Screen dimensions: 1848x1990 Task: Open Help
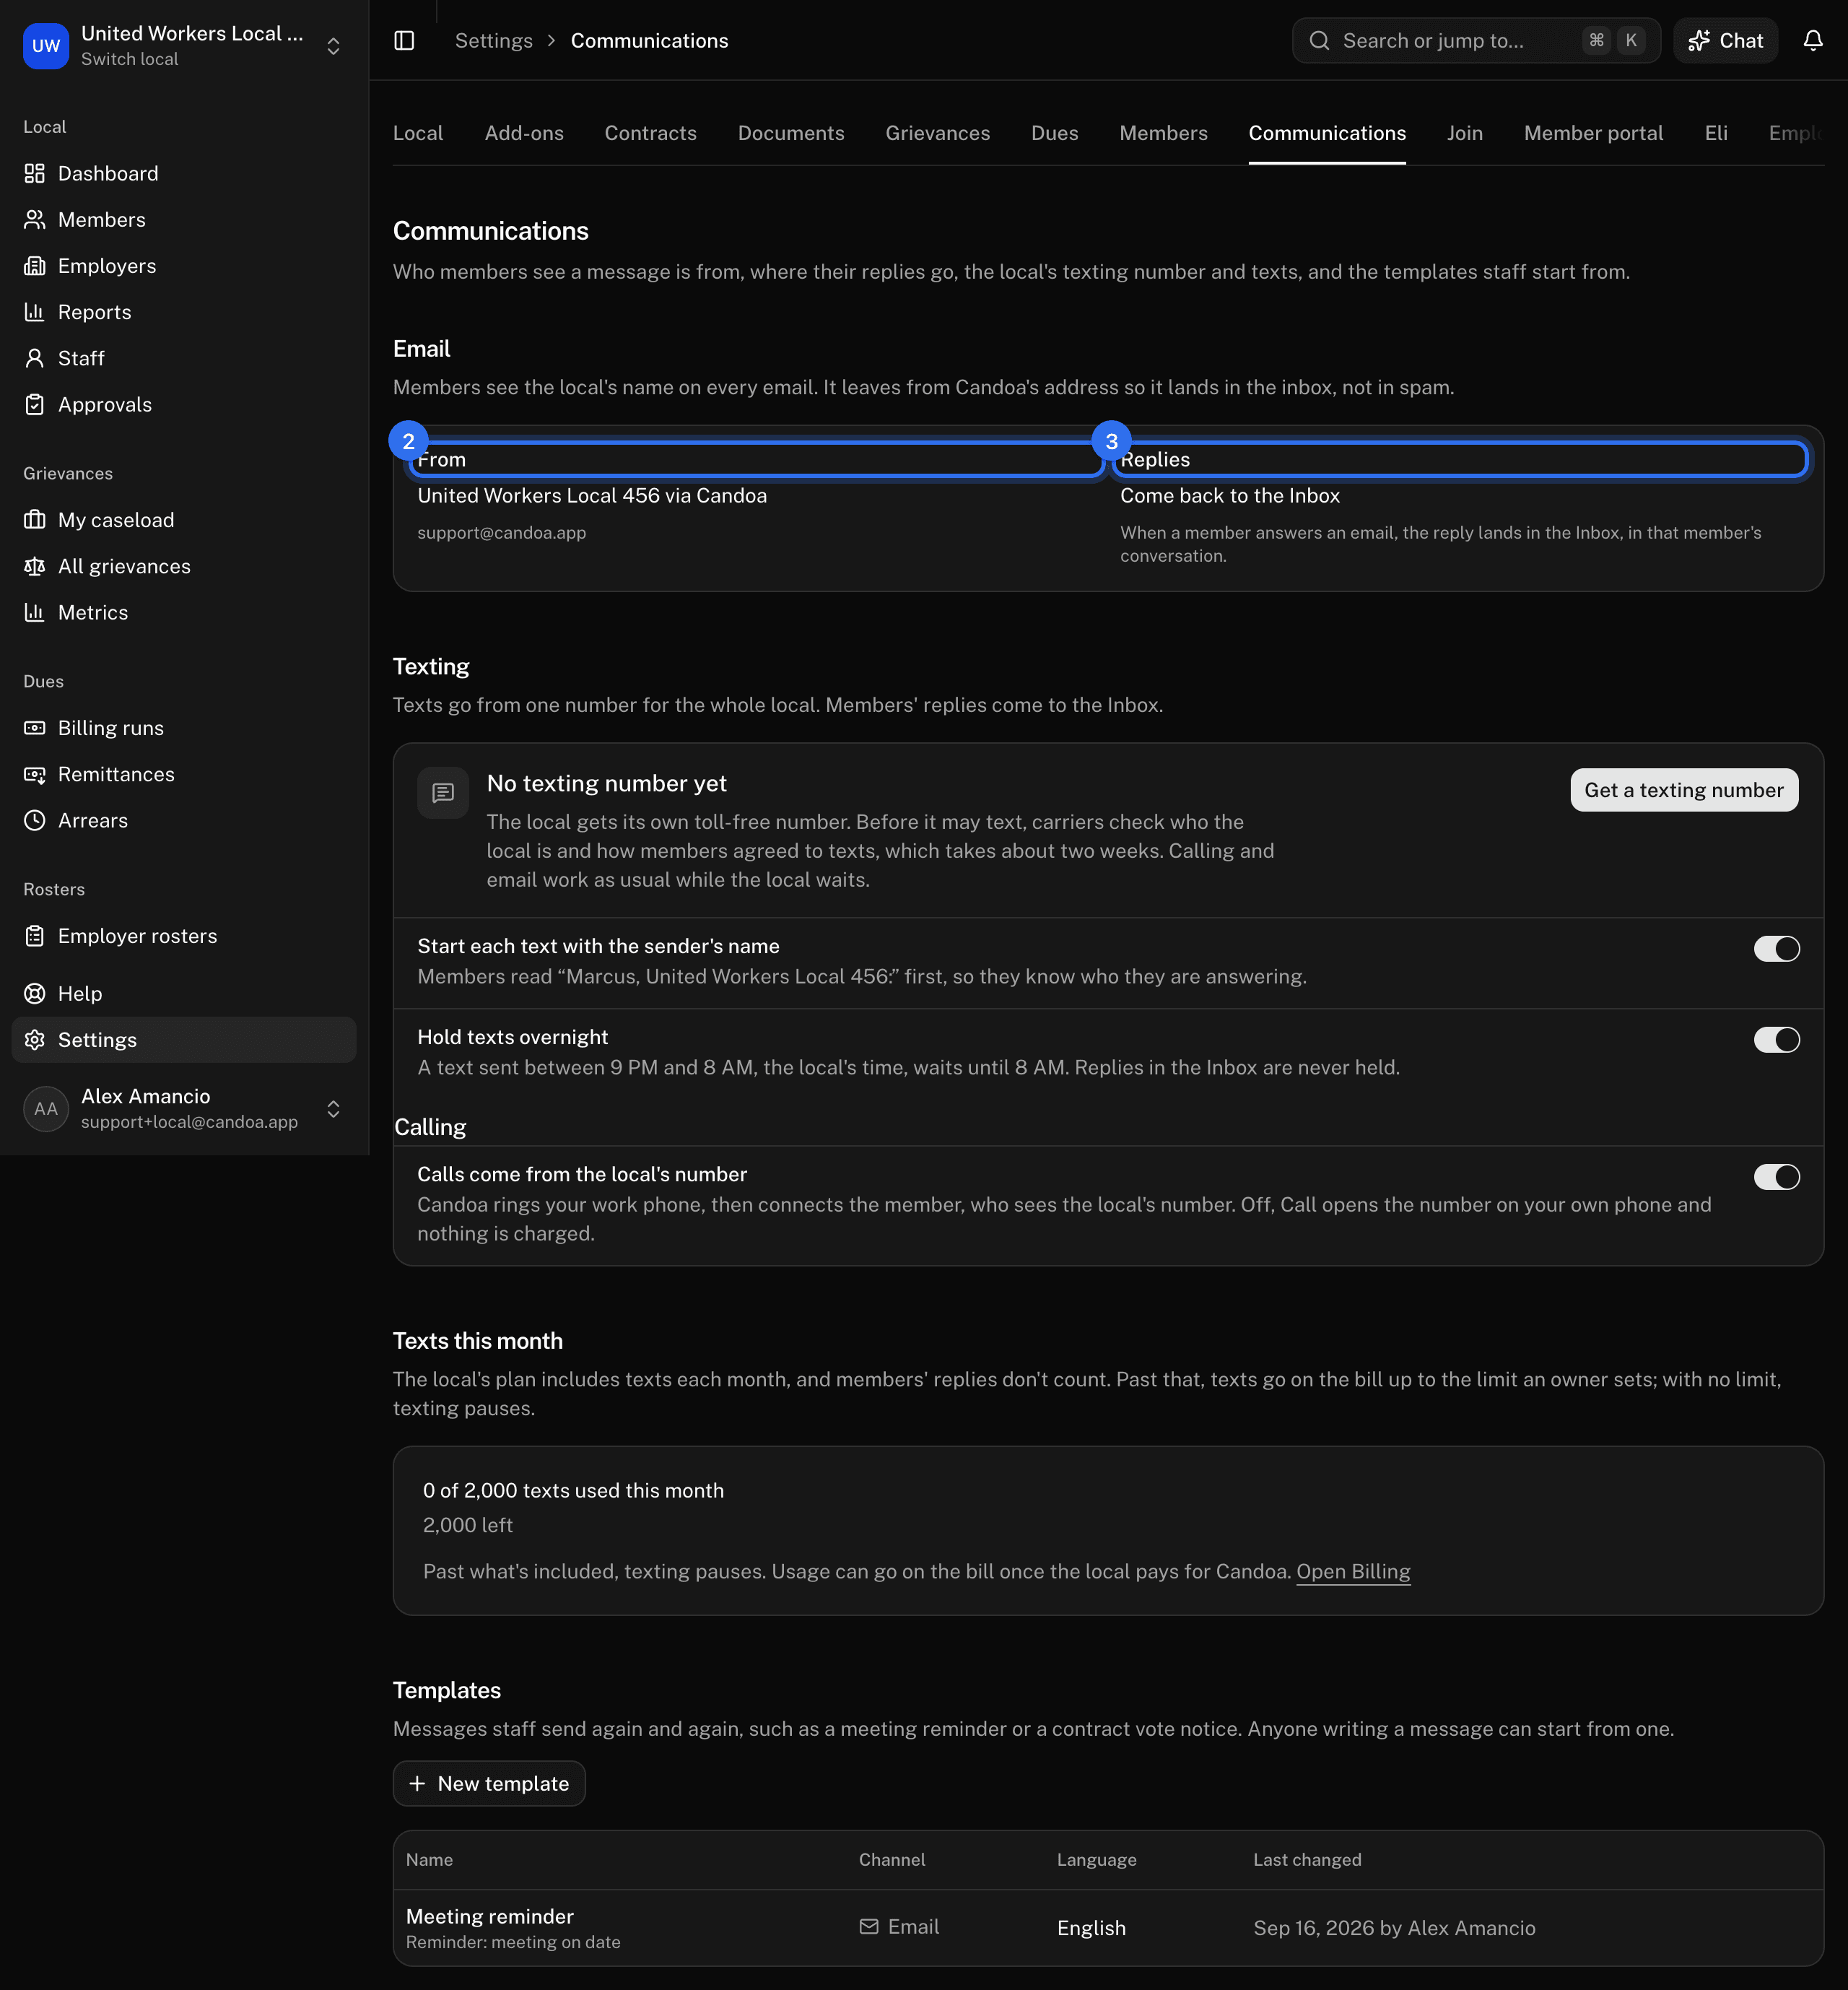(184, 993)
